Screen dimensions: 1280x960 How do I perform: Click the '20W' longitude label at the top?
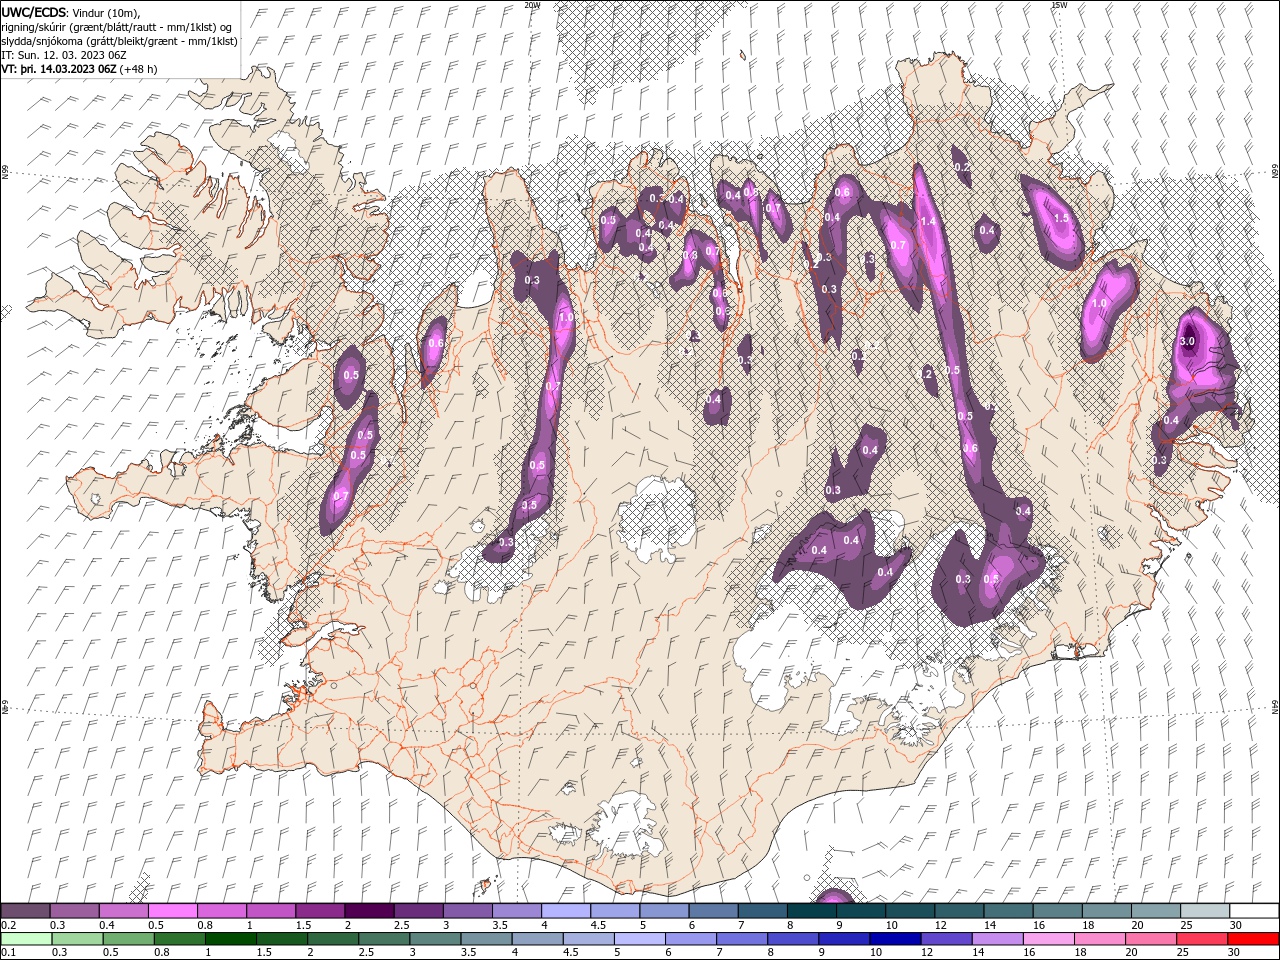532,5
